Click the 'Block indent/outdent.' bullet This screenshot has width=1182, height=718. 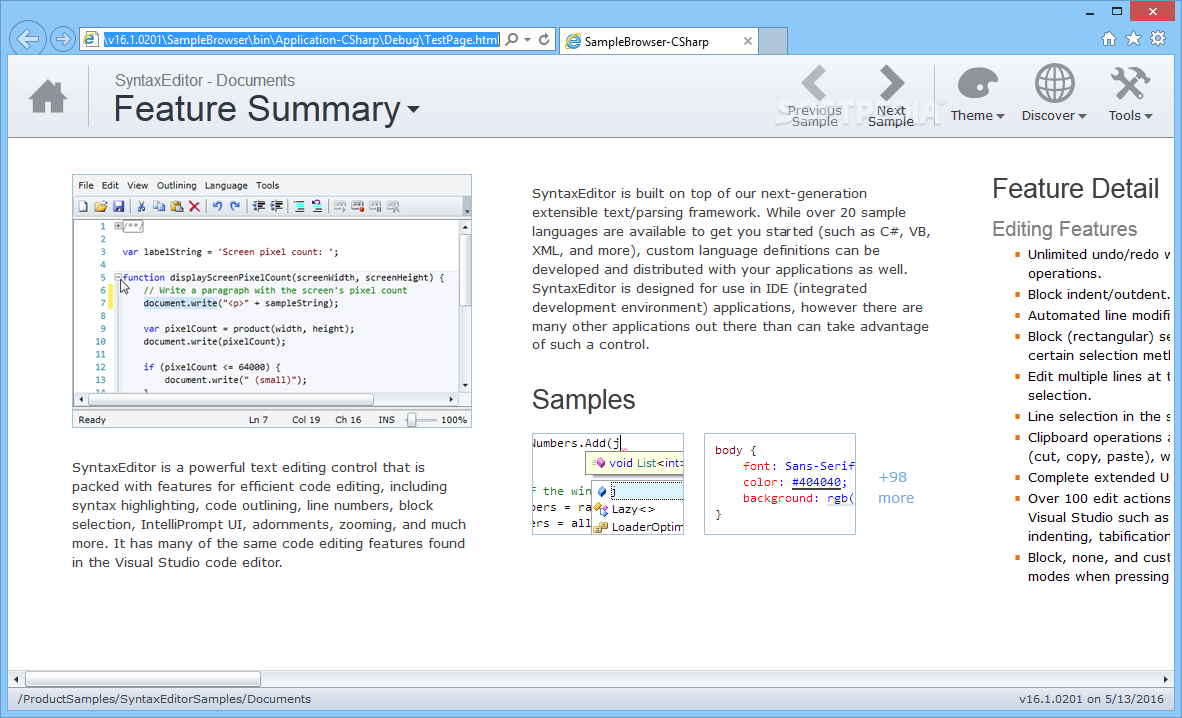1098,295
